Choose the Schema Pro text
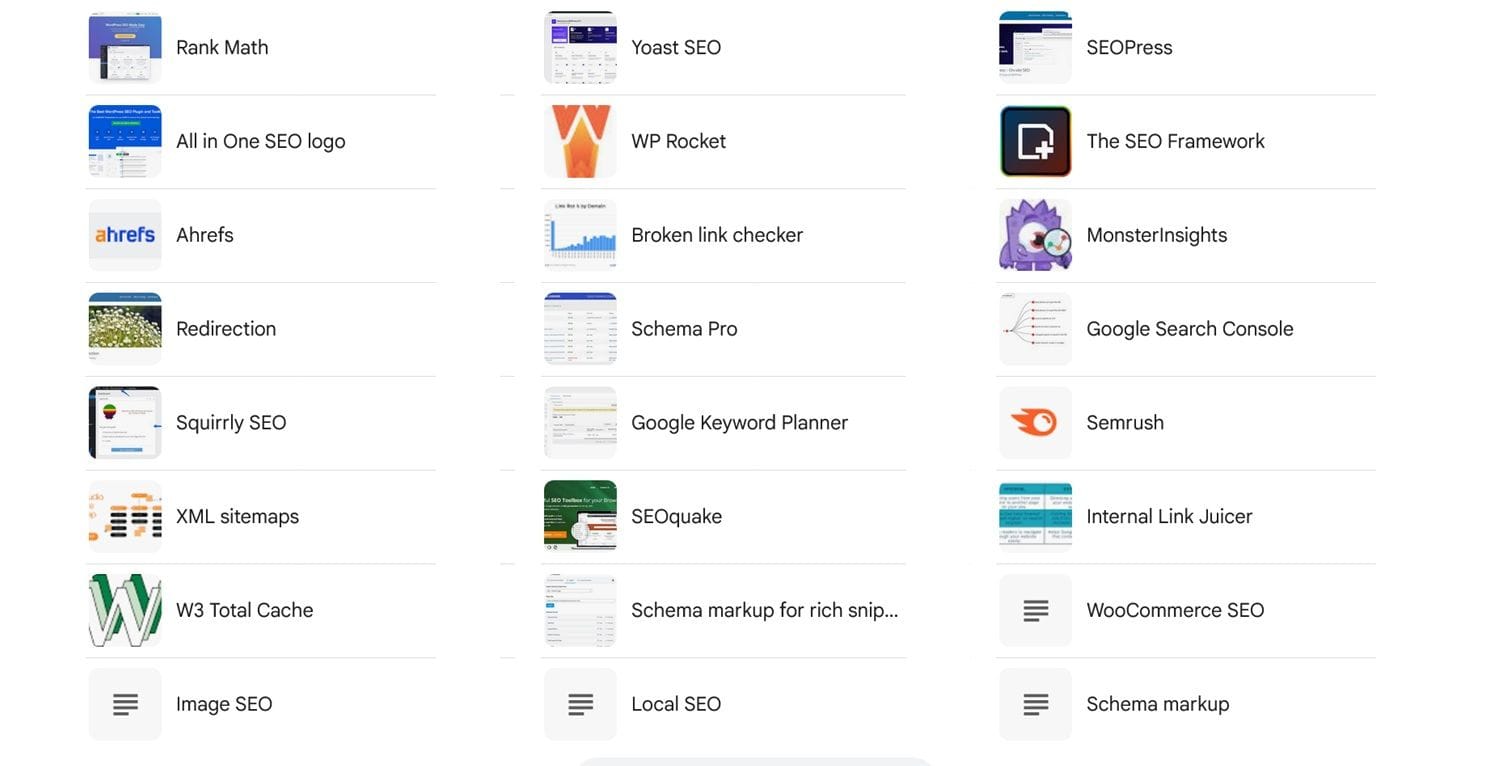The height and width of the screenshot is (766, 1495). tap(684, 329)
